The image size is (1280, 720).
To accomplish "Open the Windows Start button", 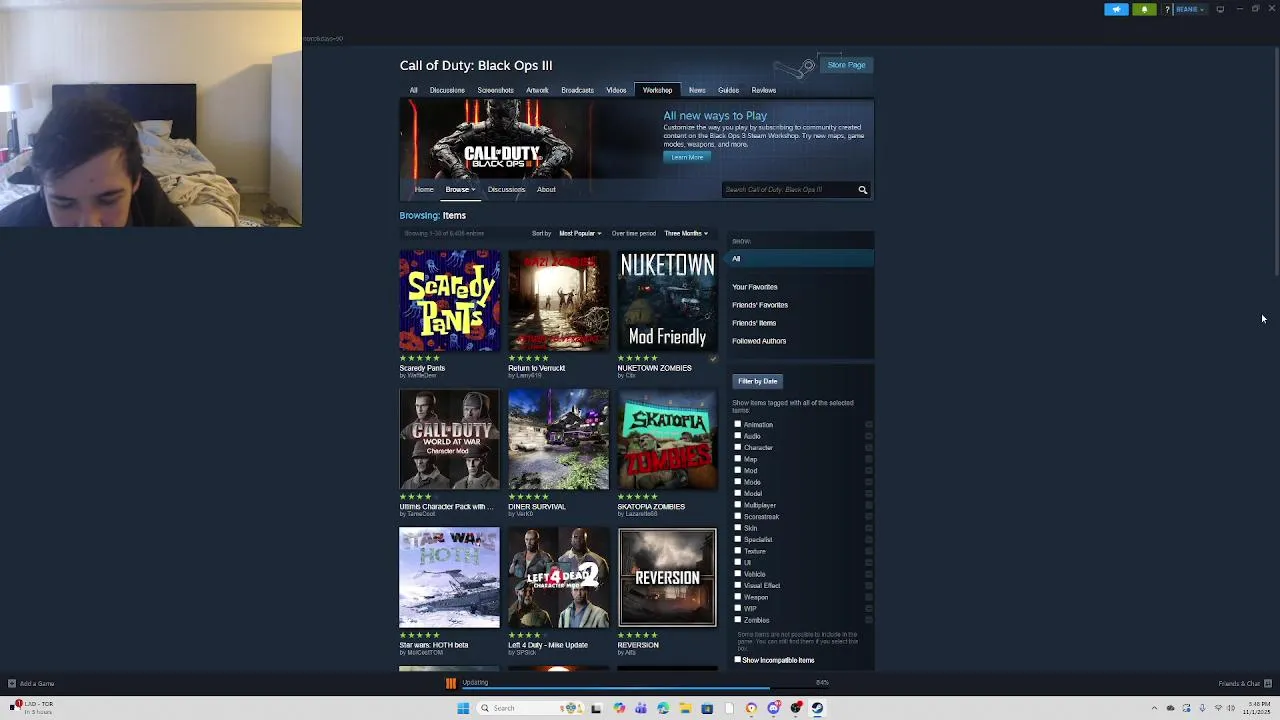I will coord(463,708).
